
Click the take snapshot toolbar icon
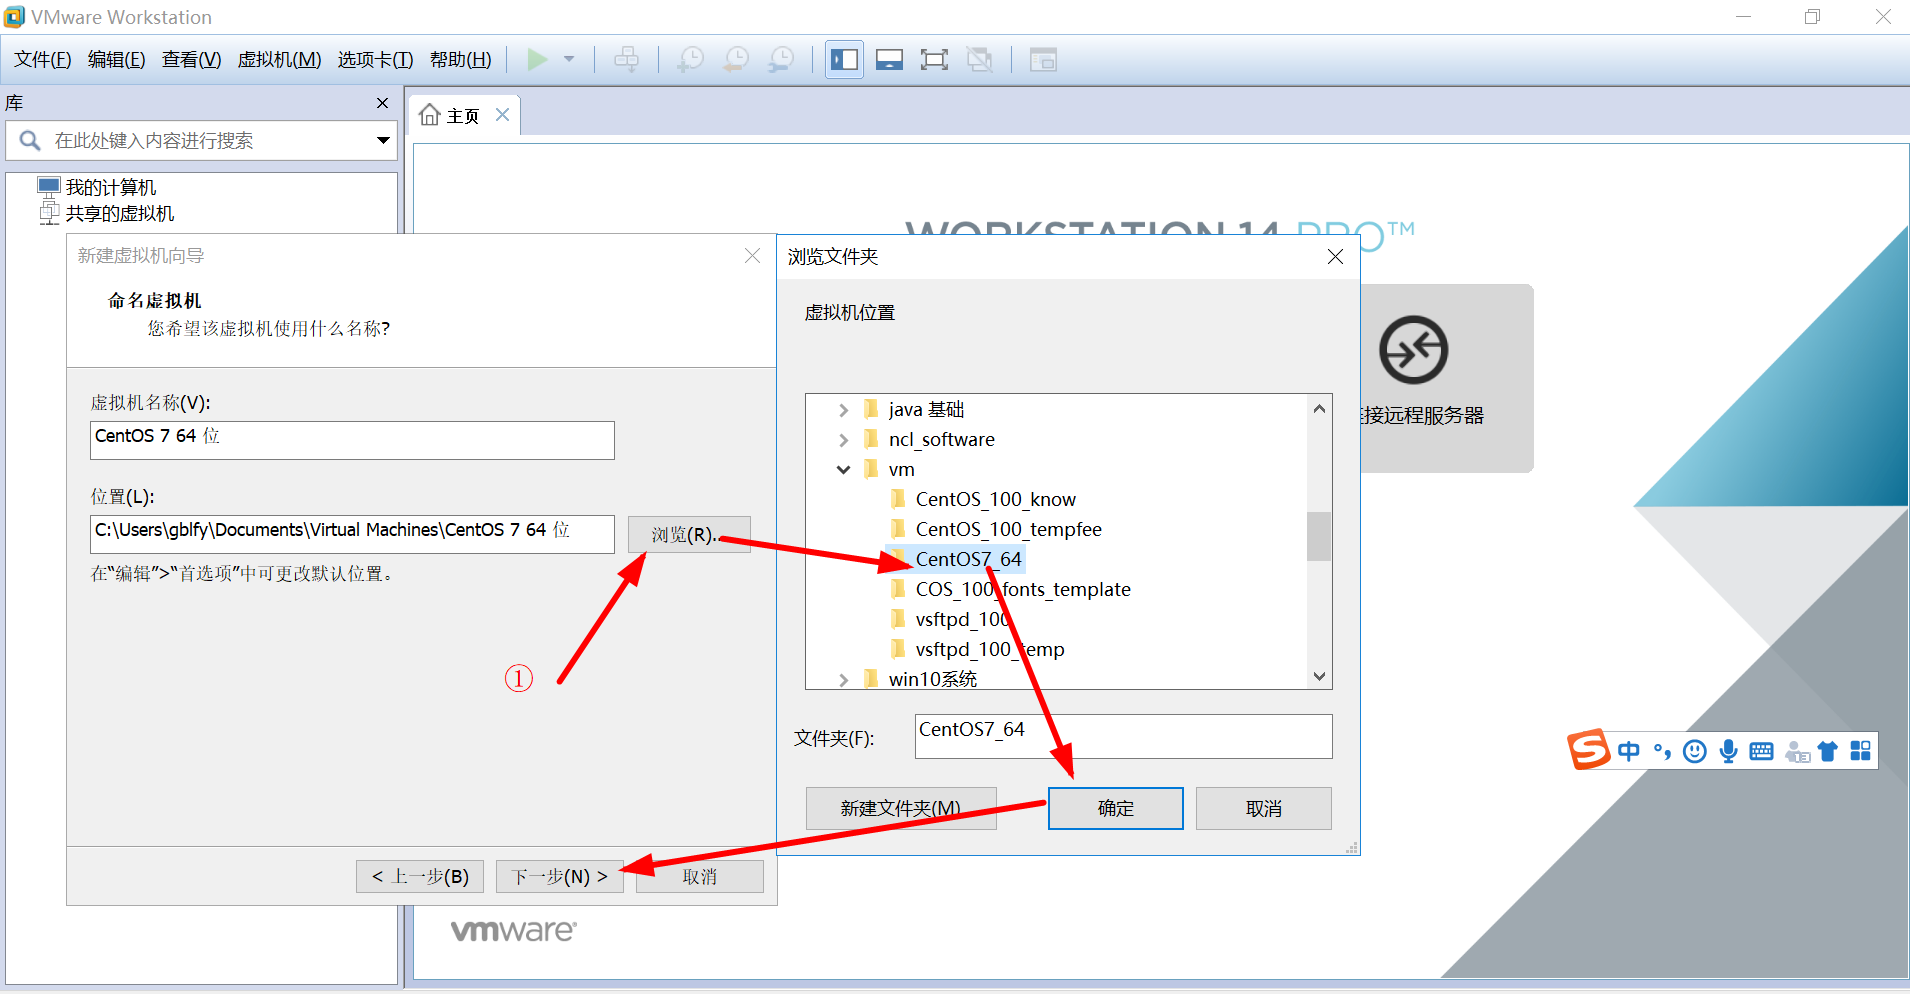point(690,60)
